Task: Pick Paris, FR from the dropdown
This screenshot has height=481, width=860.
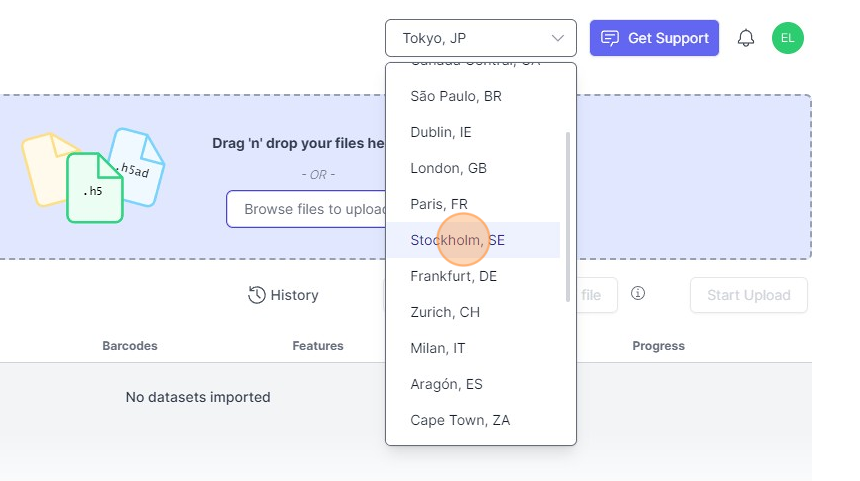Action: (x=439, y=204)
